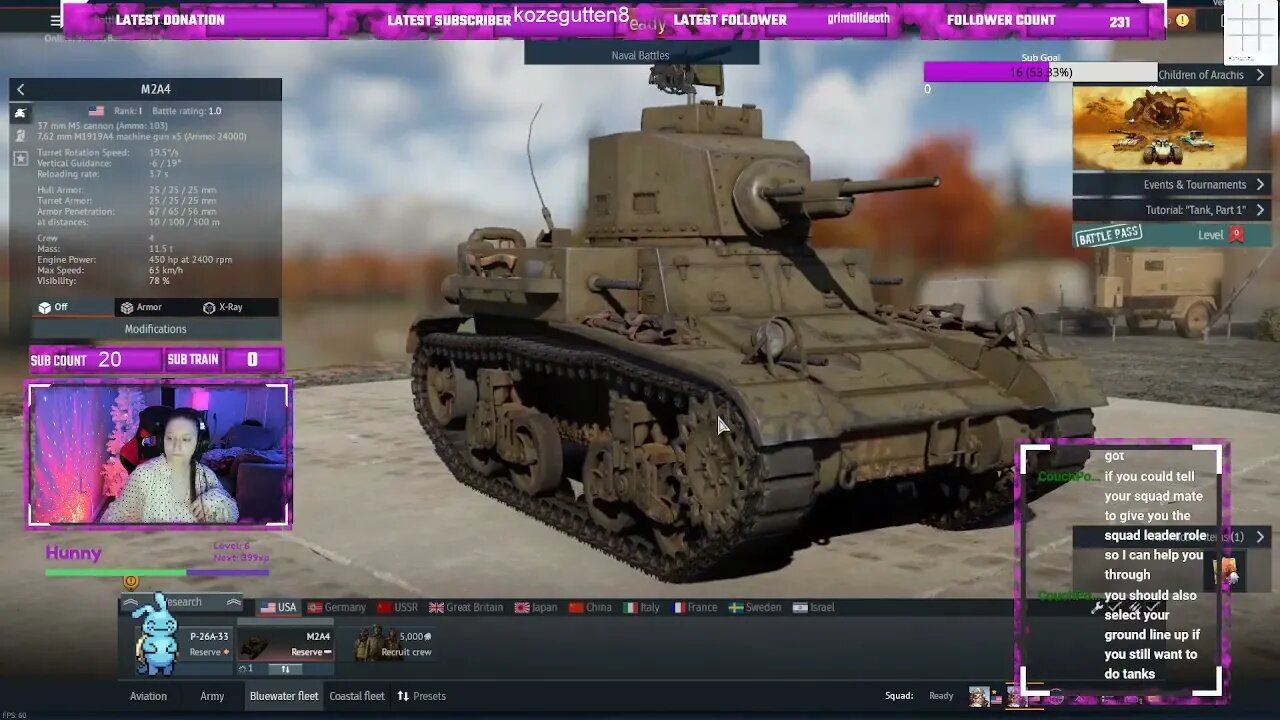Select the crew side icon in info panel
The width and height of the screenshot is (1280, 720).
pyautogui.click(x=20, y=134)
